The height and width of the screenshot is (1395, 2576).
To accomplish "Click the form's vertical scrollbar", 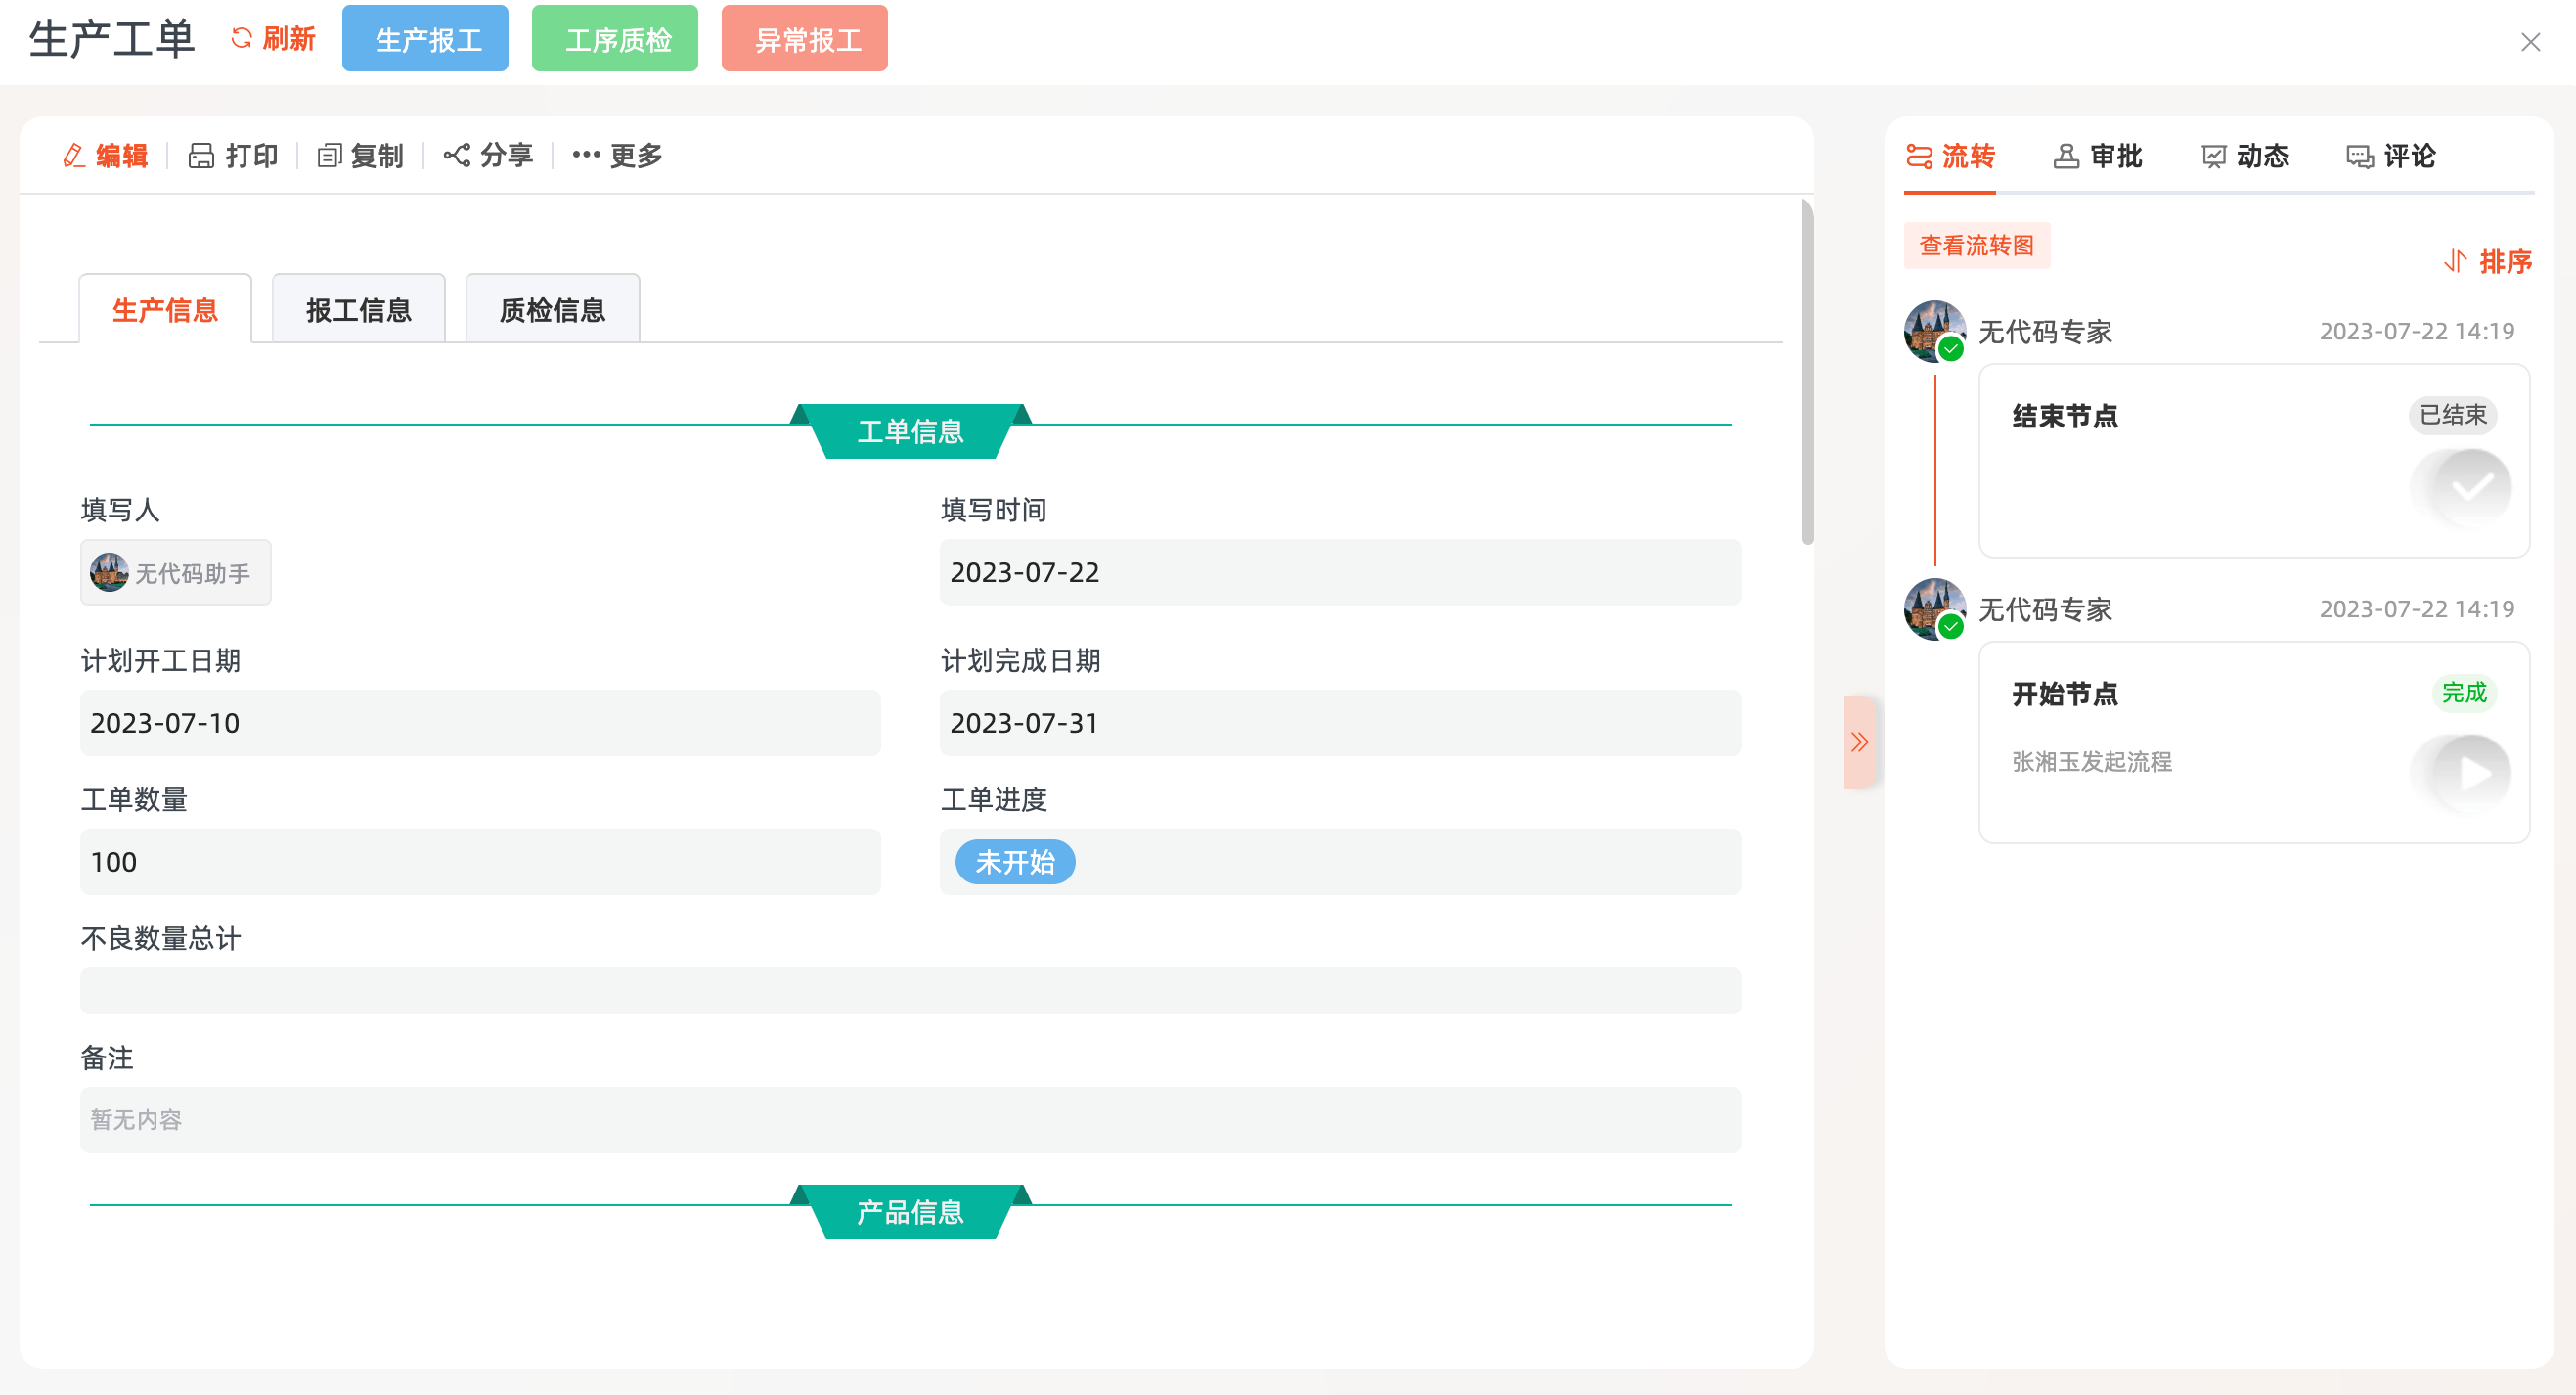I will point(1807,372).
